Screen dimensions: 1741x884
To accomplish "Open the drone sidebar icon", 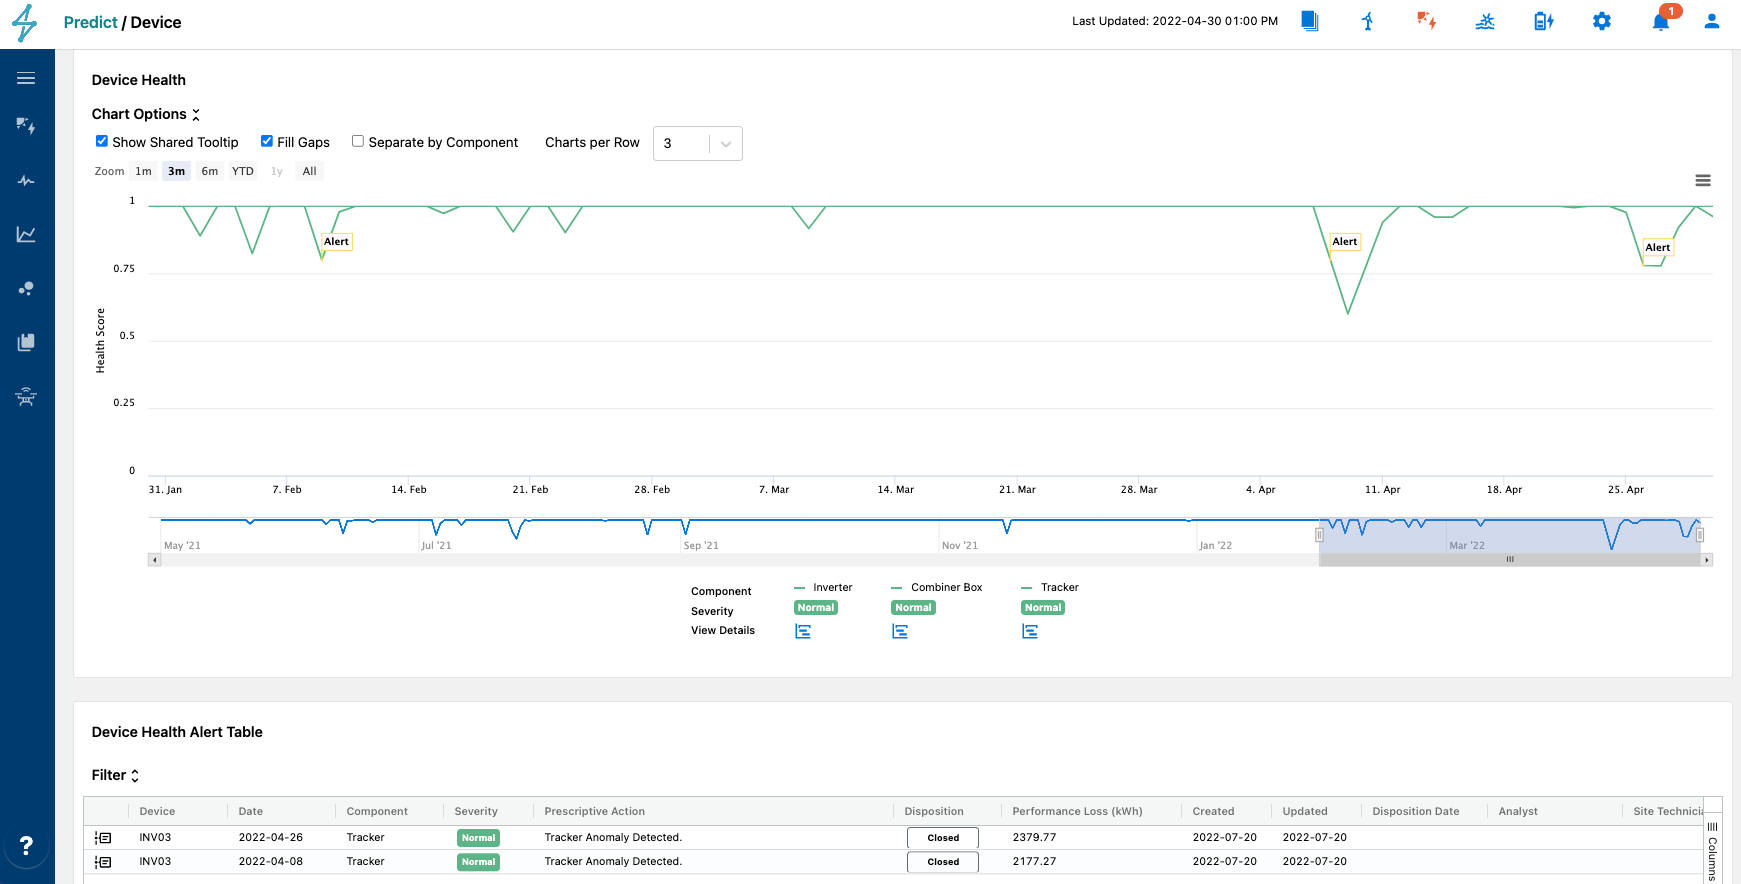I will (26, 397).
